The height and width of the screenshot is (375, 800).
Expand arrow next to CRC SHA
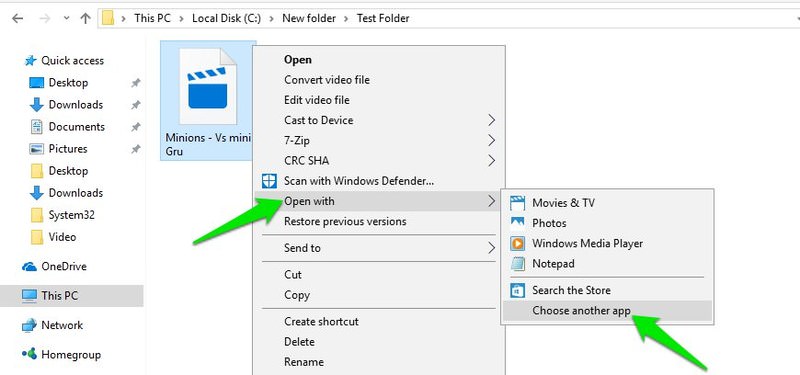pos(491,161)
